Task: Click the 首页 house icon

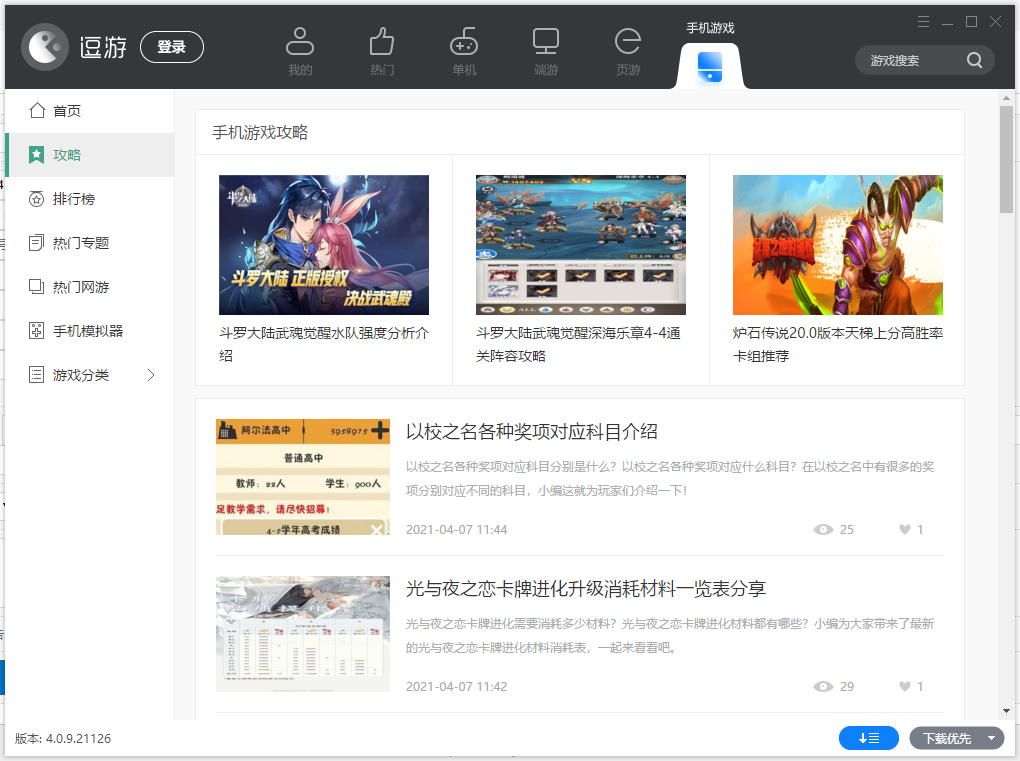Action: 37,111
